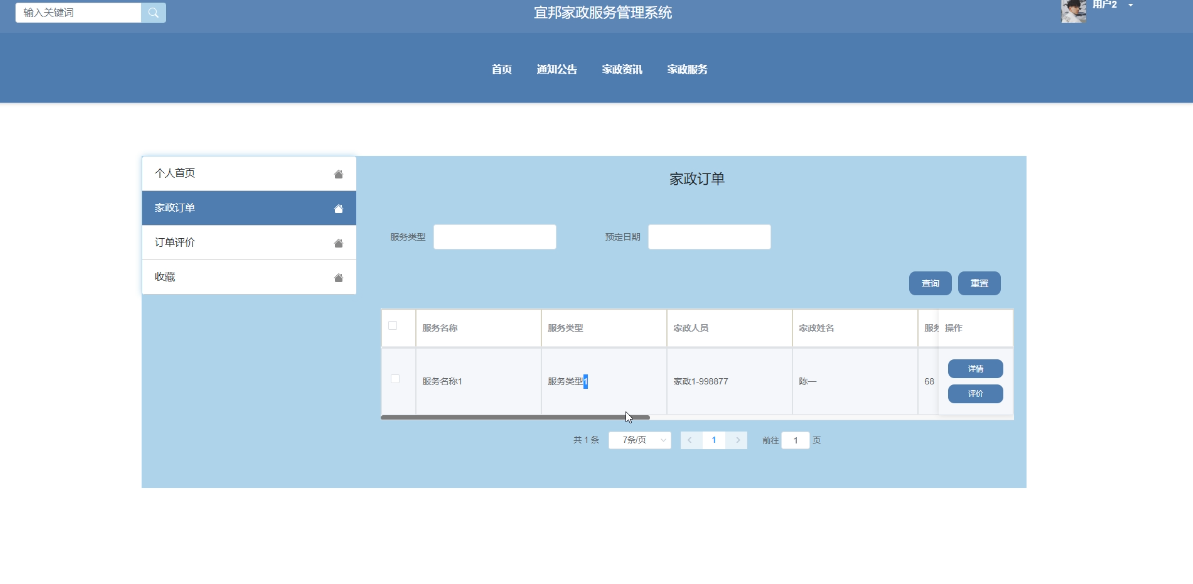Click home icon beside 家政订单
The height and width of the screenshot is (584, 1193).
coord(339,208)
